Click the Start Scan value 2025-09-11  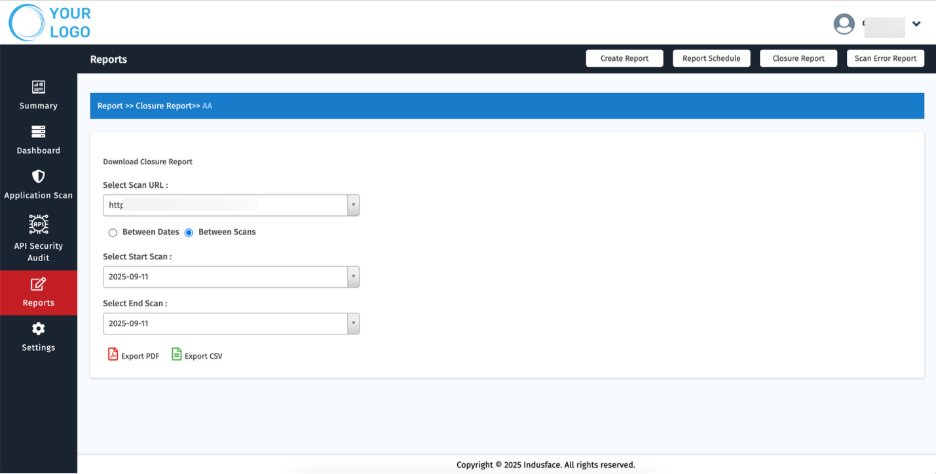tap(128, 277)
